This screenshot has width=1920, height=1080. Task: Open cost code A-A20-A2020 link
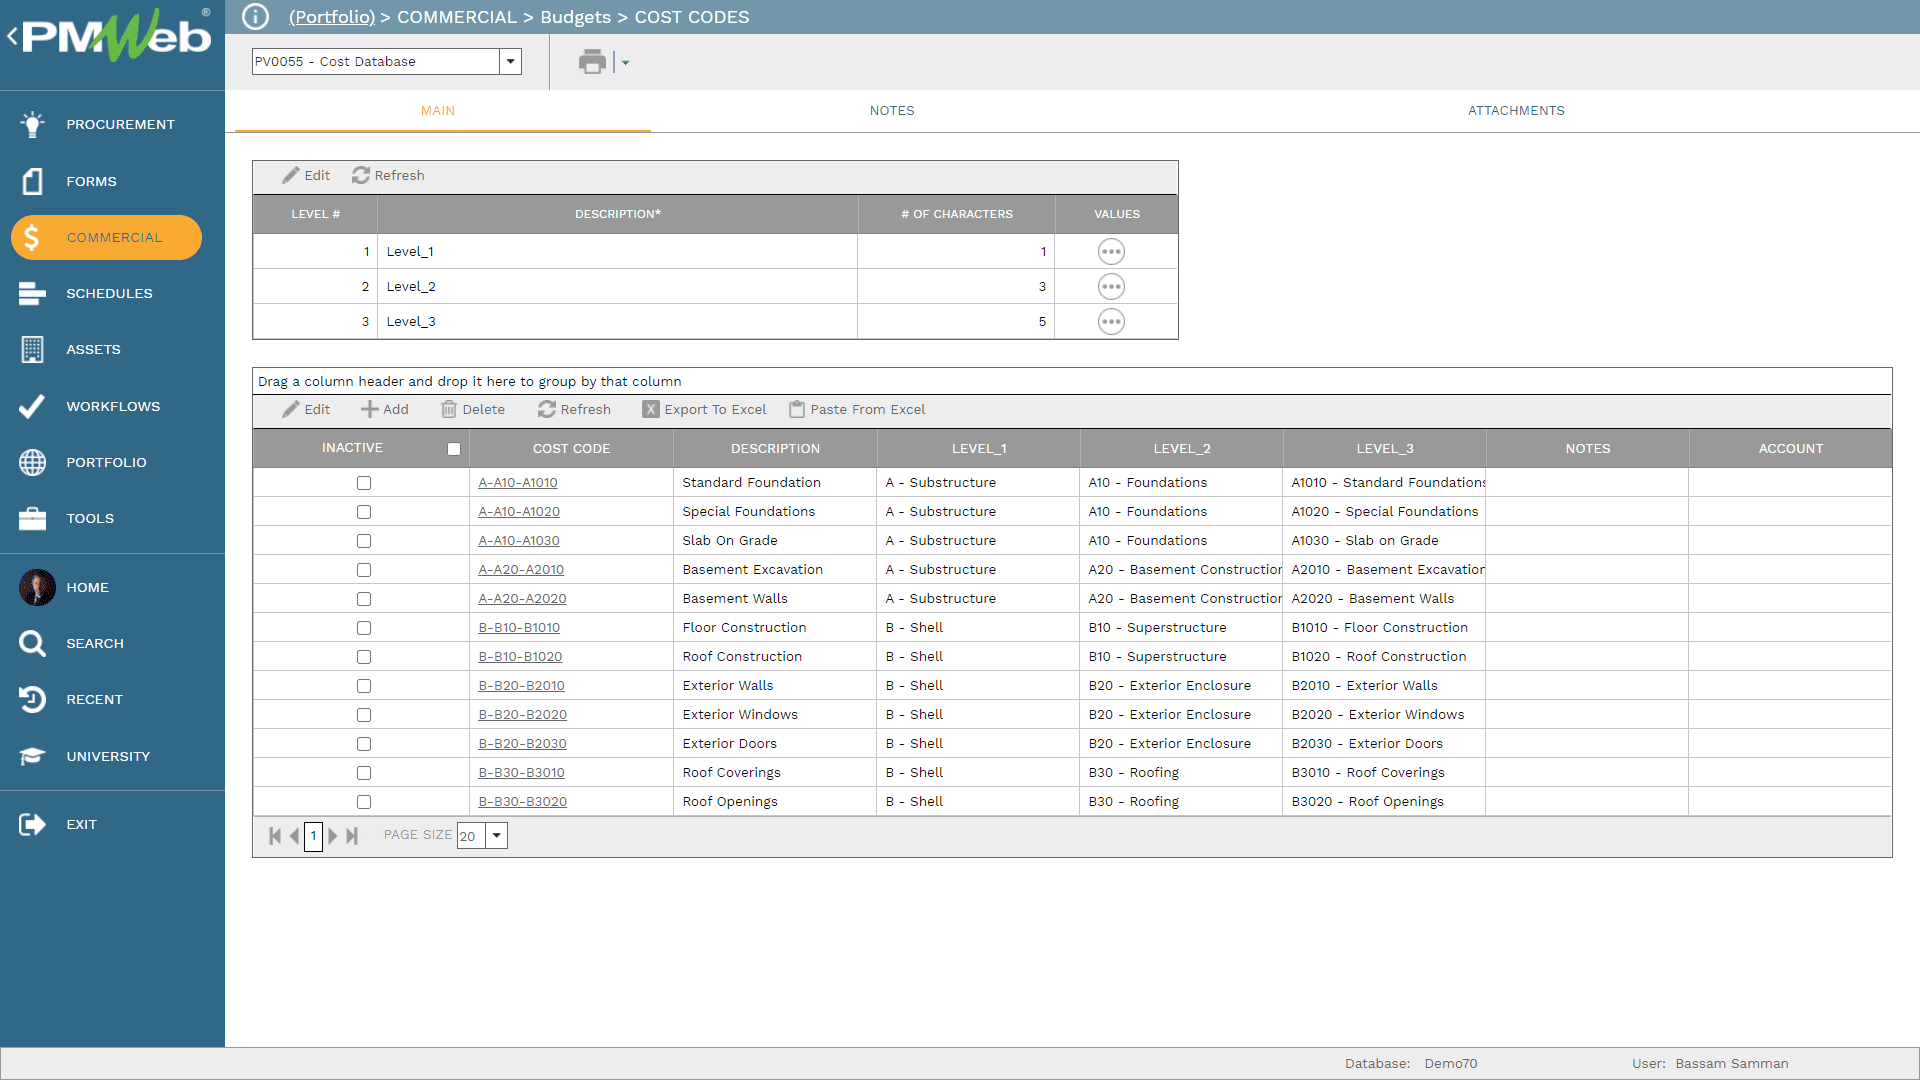pyautogui.click(x=522, y=598)
